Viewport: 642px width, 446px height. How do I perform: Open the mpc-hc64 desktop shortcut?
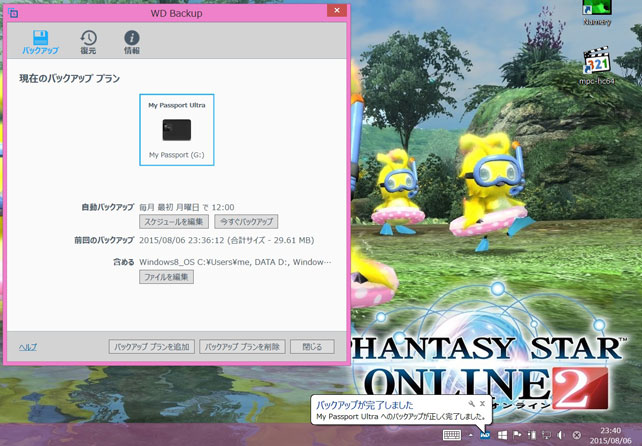(x=597, y=67)
